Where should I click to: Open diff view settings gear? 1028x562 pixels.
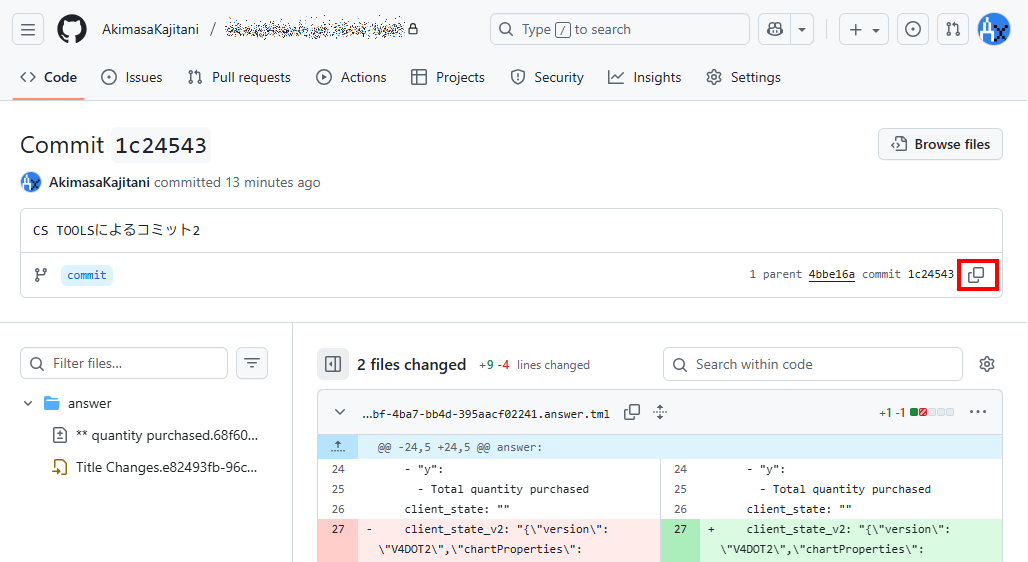pyautogui.click(x=987, y=364)
